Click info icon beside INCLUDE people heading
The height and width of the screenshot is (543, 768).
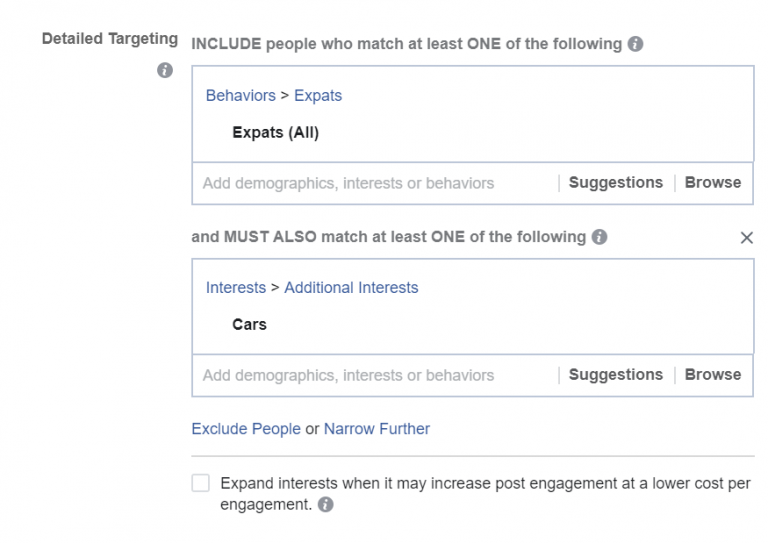click(x=635, y=44)
